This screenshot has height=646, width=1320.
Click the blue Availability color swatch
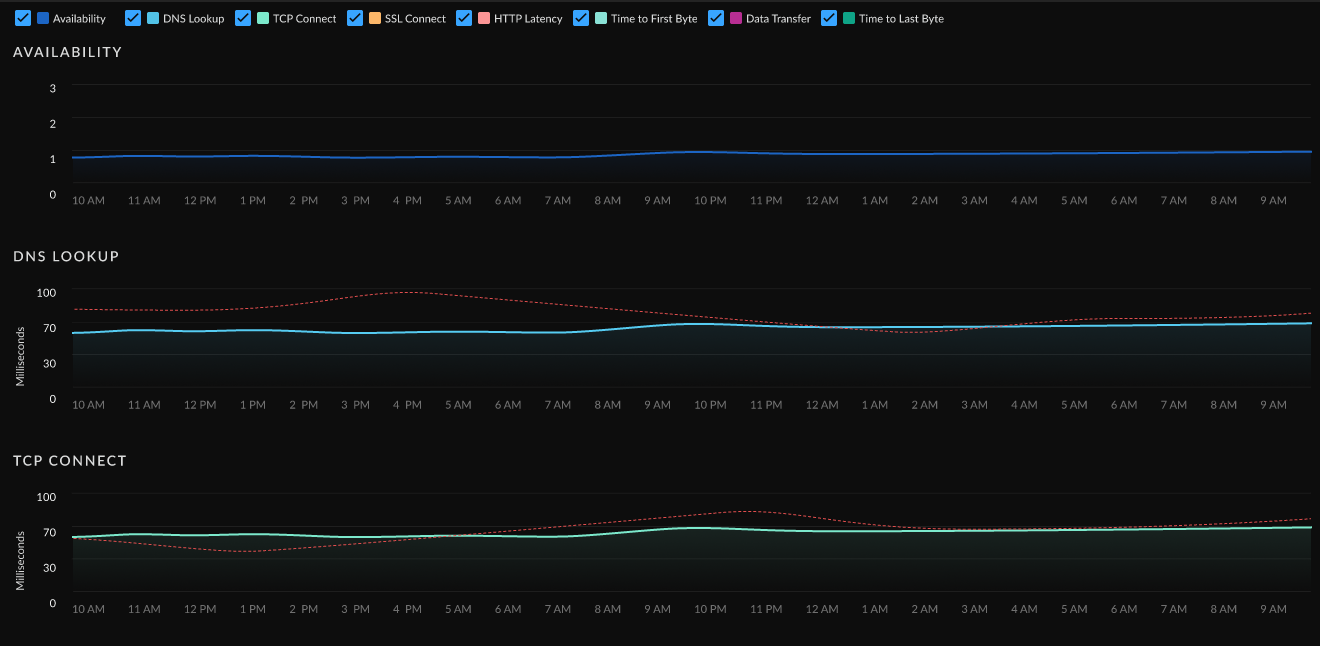coord(43,18)
